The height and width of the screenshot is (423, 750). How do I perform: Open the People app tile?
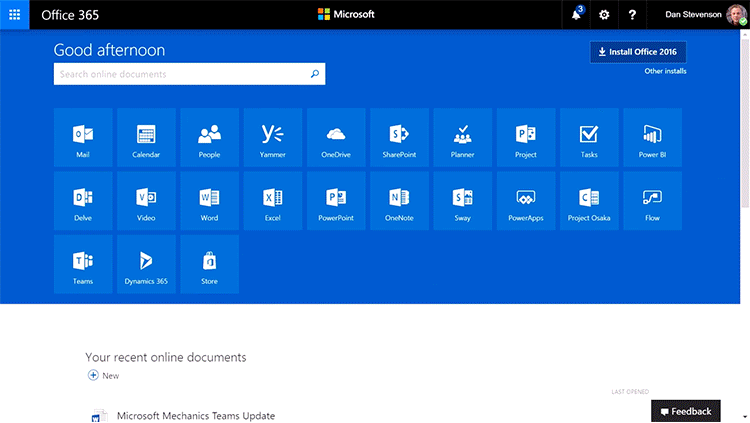pos(210,137)
